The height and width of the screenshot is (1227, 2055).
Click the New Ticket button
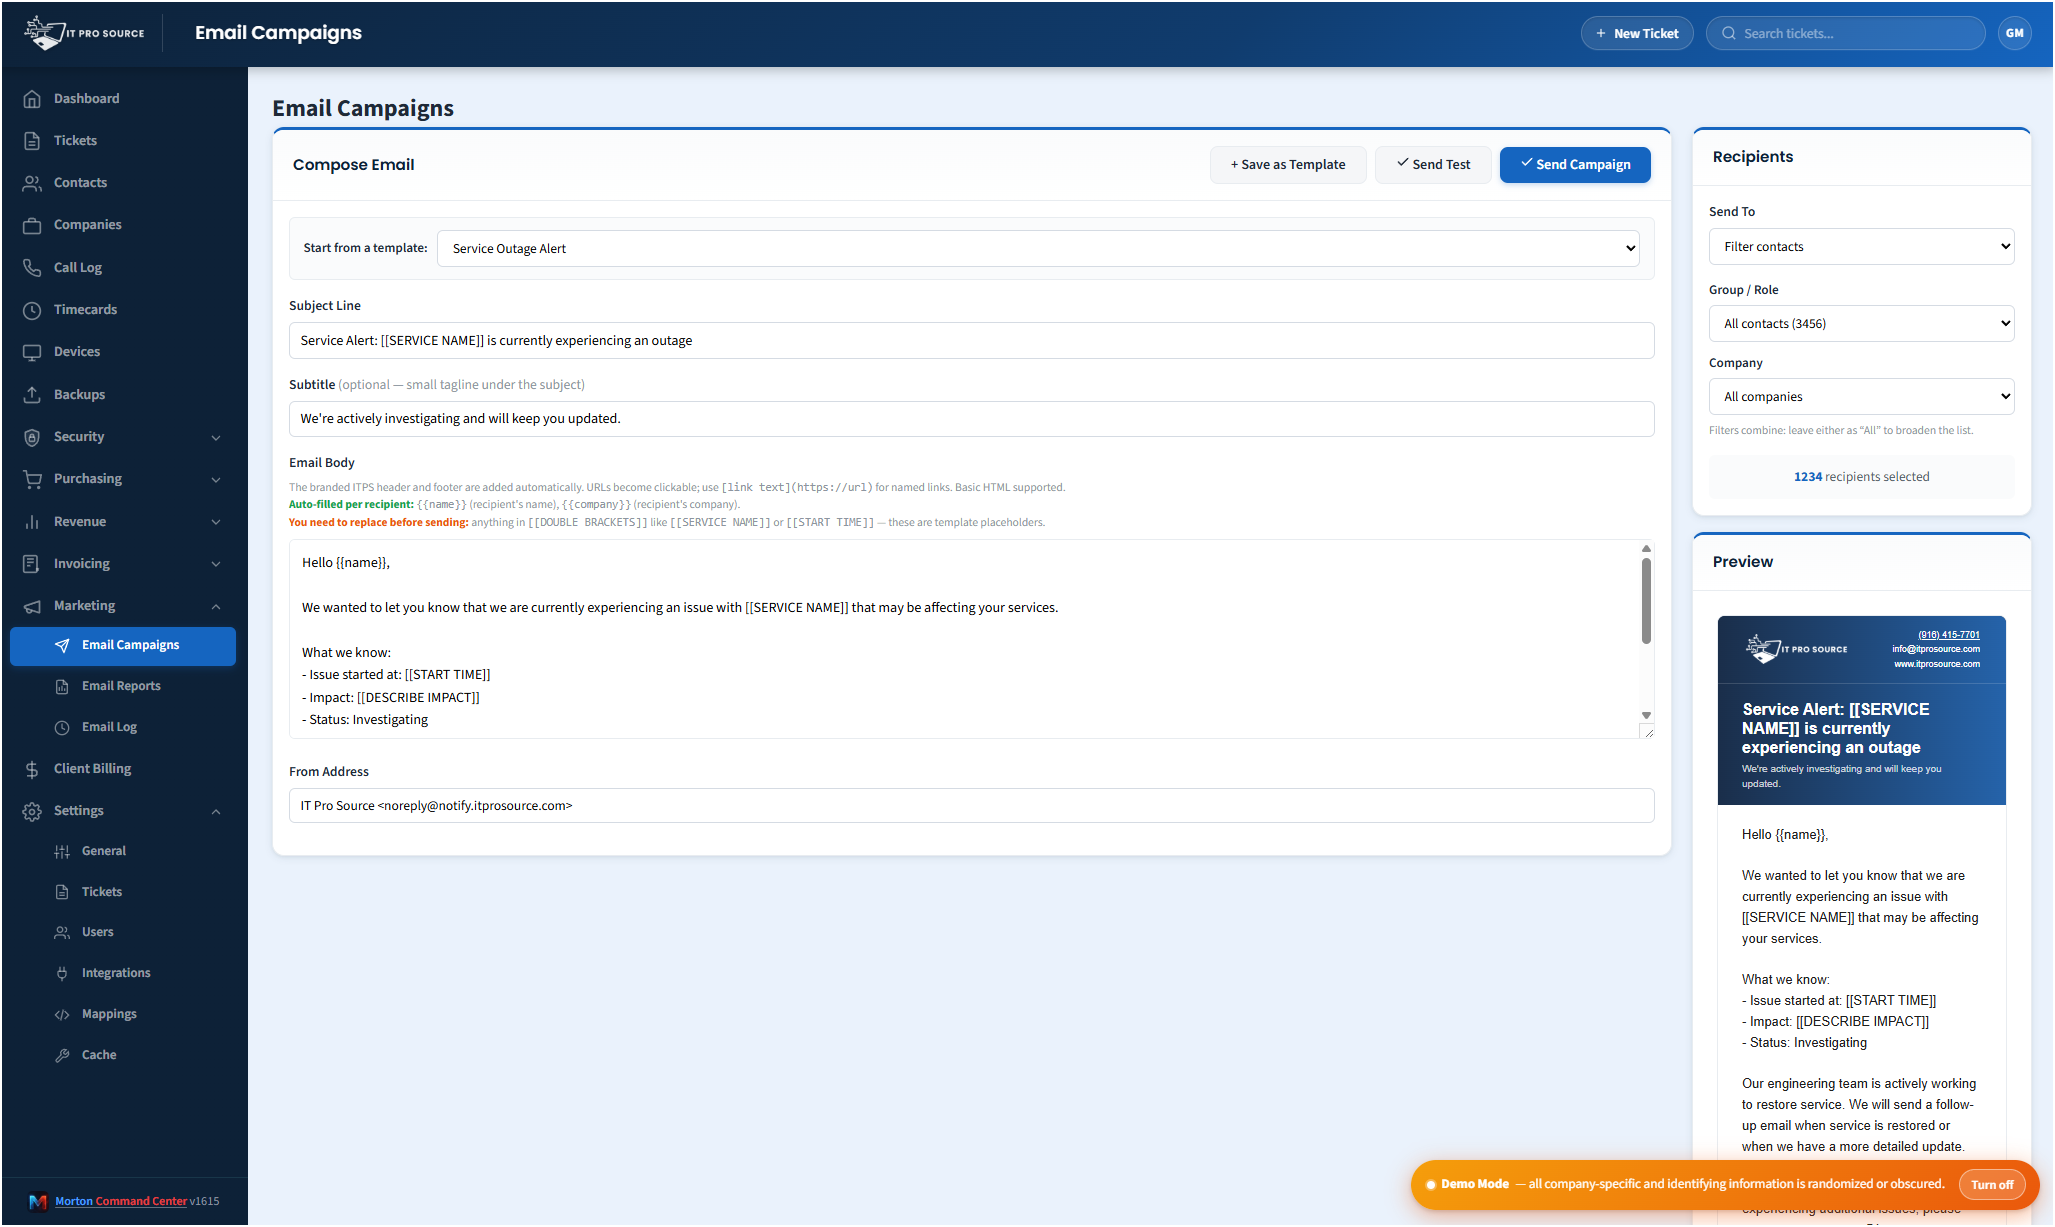point(1637,33)
